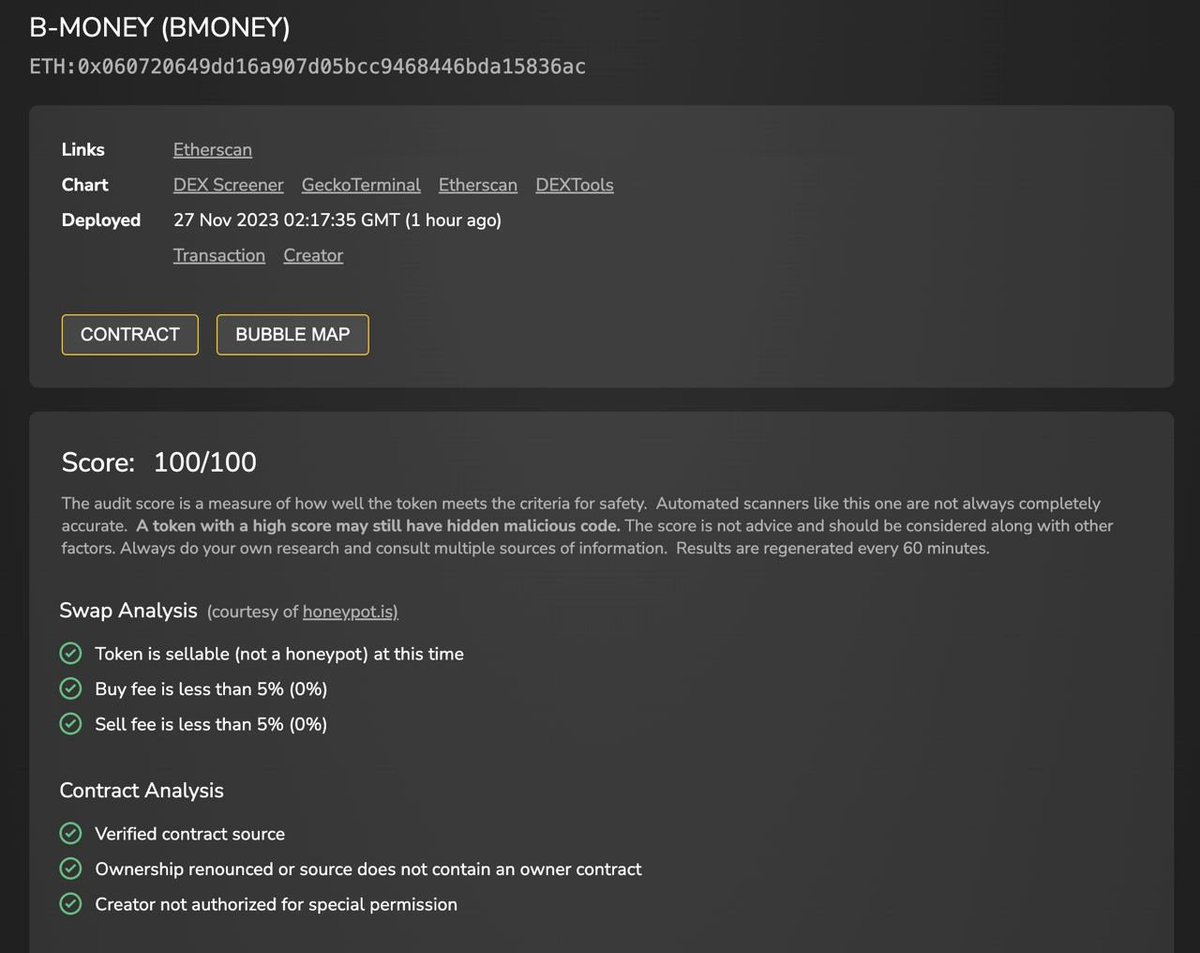Click the check icon beside Token is sellable
Viewport: 1200px width, 953px height.
(x=70, y=654)
